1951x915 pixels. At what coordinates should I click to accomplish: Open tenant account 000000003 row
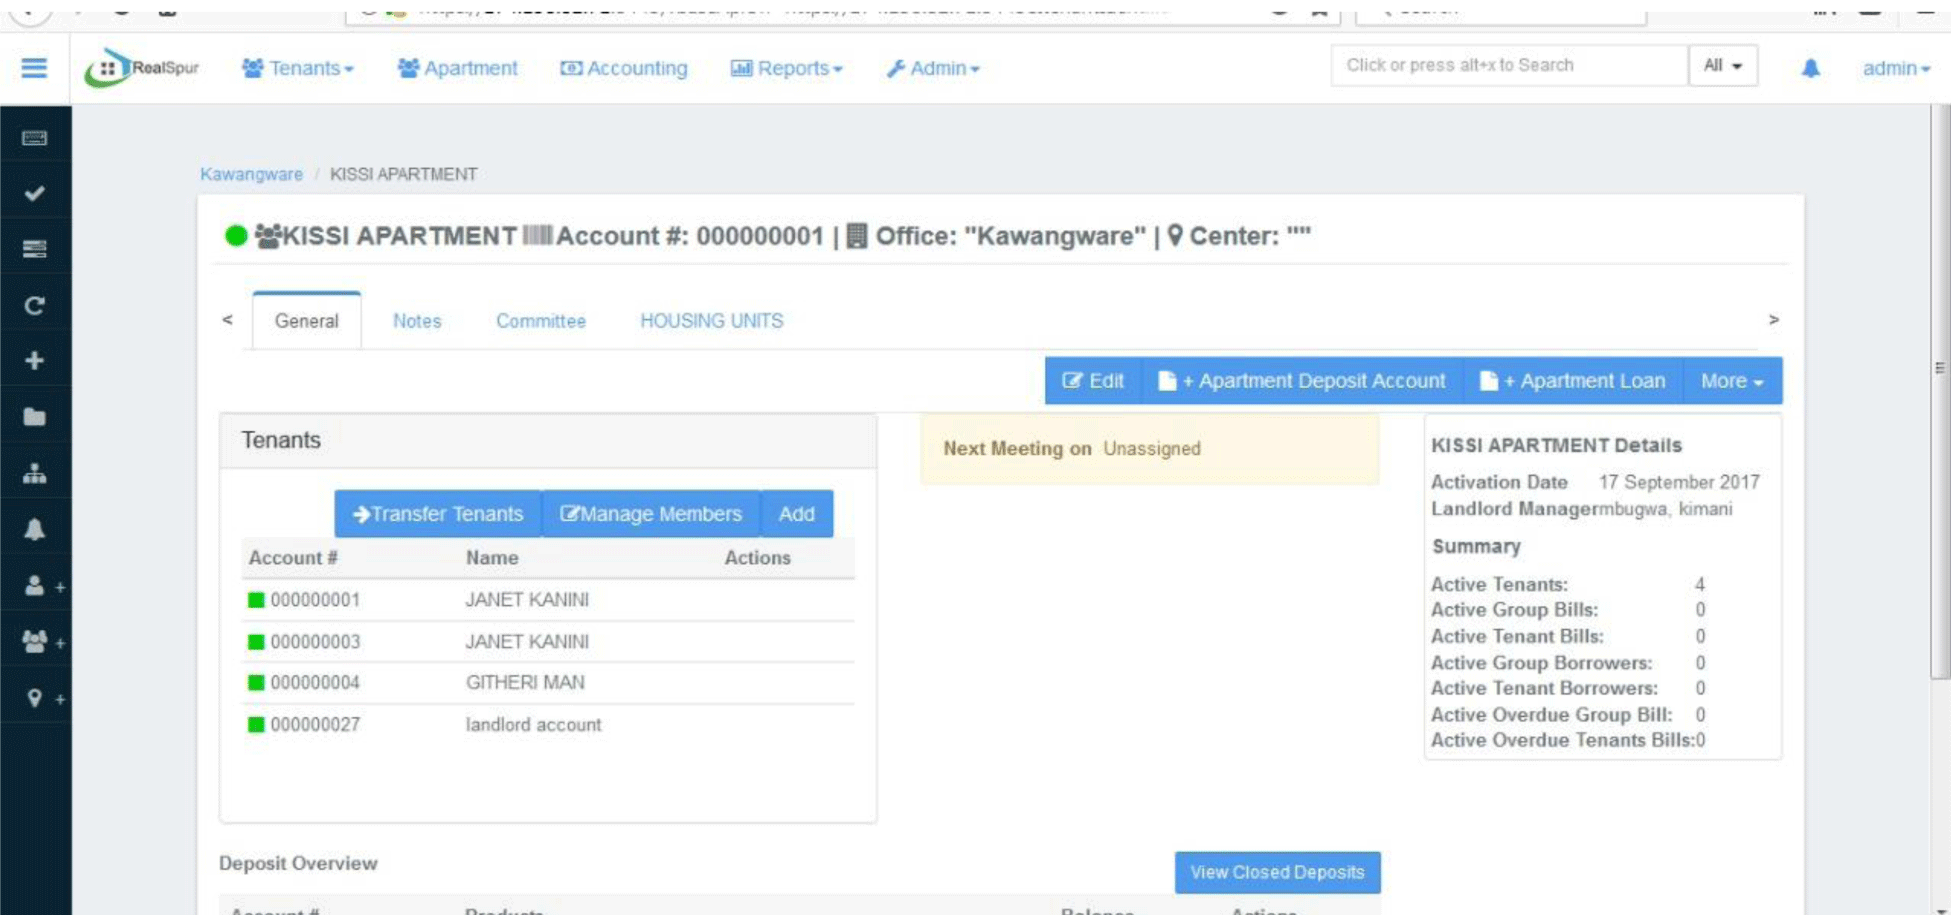click(548, 642)
